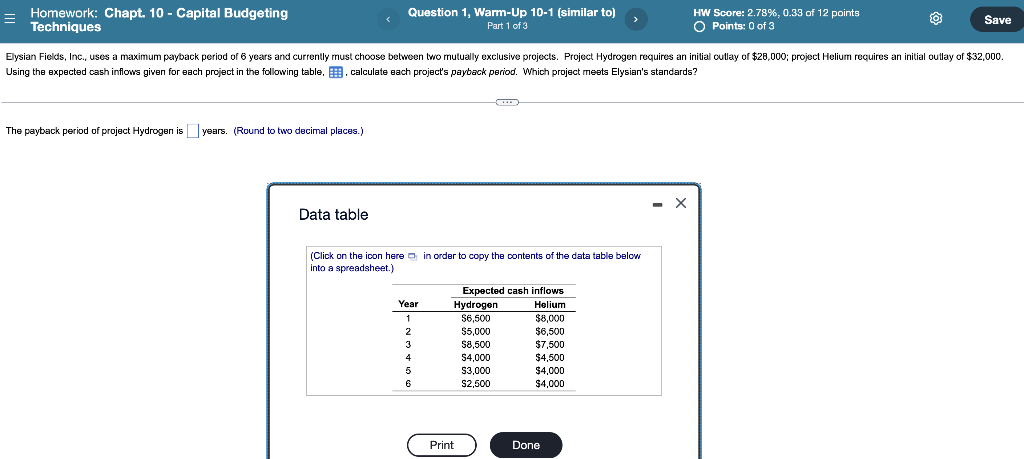
Task: Click the Part 1 of 3 label
Action: [x=507, y=26]
